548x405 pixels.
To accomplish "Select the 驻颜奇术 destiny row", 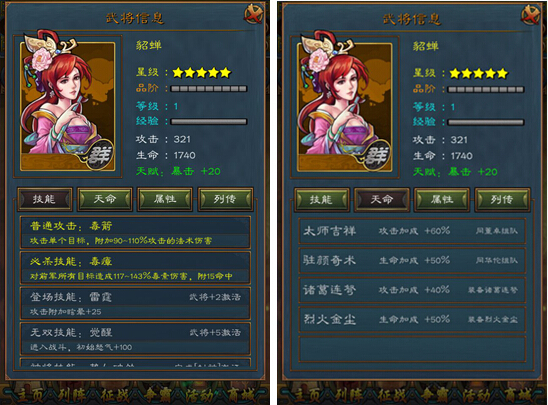I will pos(412,260).
